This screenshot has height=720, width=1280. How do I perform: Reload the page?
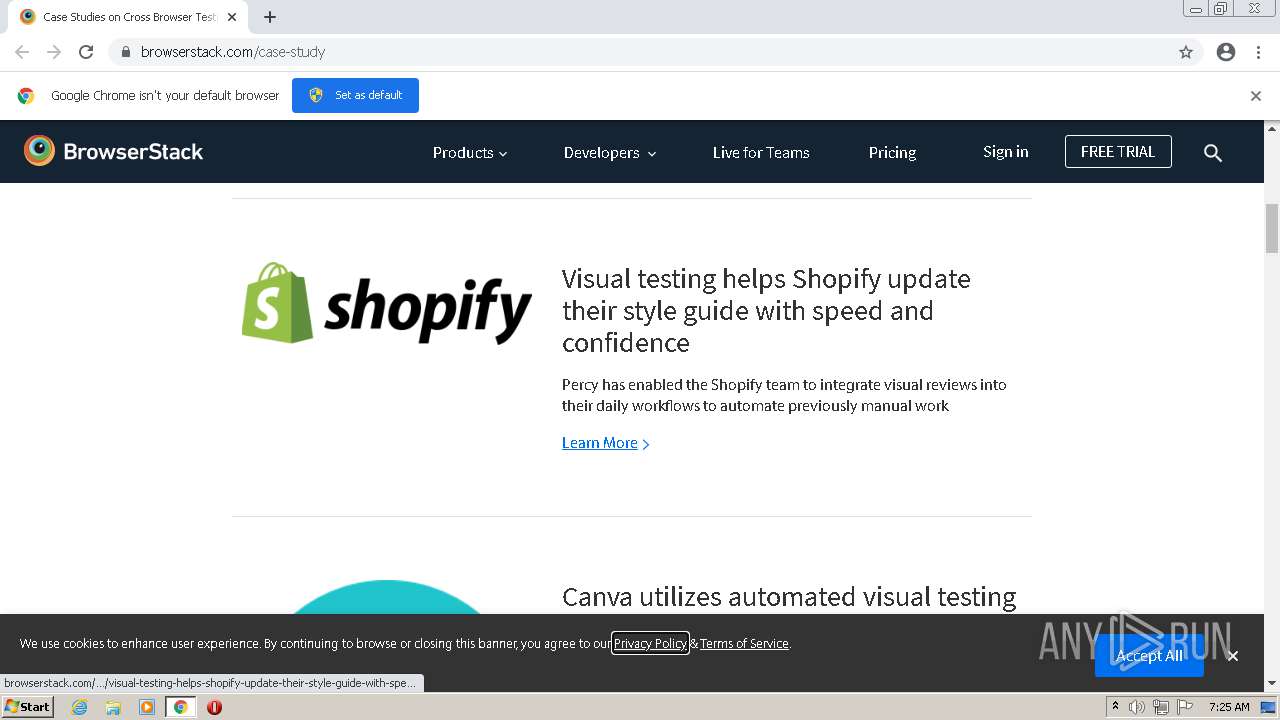coord(86,52)
